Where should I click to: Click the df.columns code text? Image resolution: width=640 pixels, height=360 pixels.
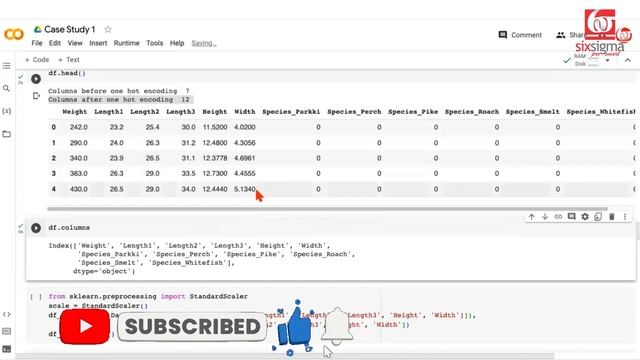pyautogui.click(x=69, y=228)
